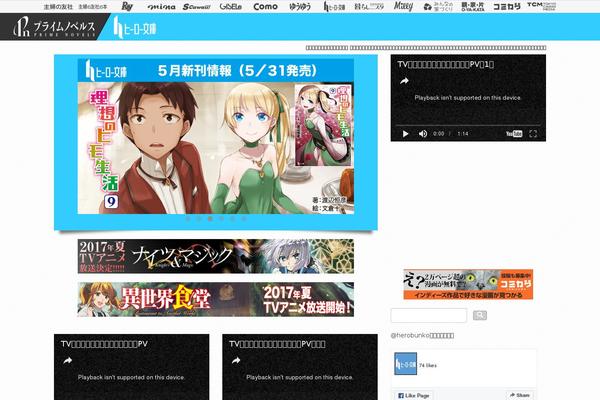This screenshot has width=600, height=400.
Task: Open the 主婦の友社の本 link in top bar
Action: point(93,7)
